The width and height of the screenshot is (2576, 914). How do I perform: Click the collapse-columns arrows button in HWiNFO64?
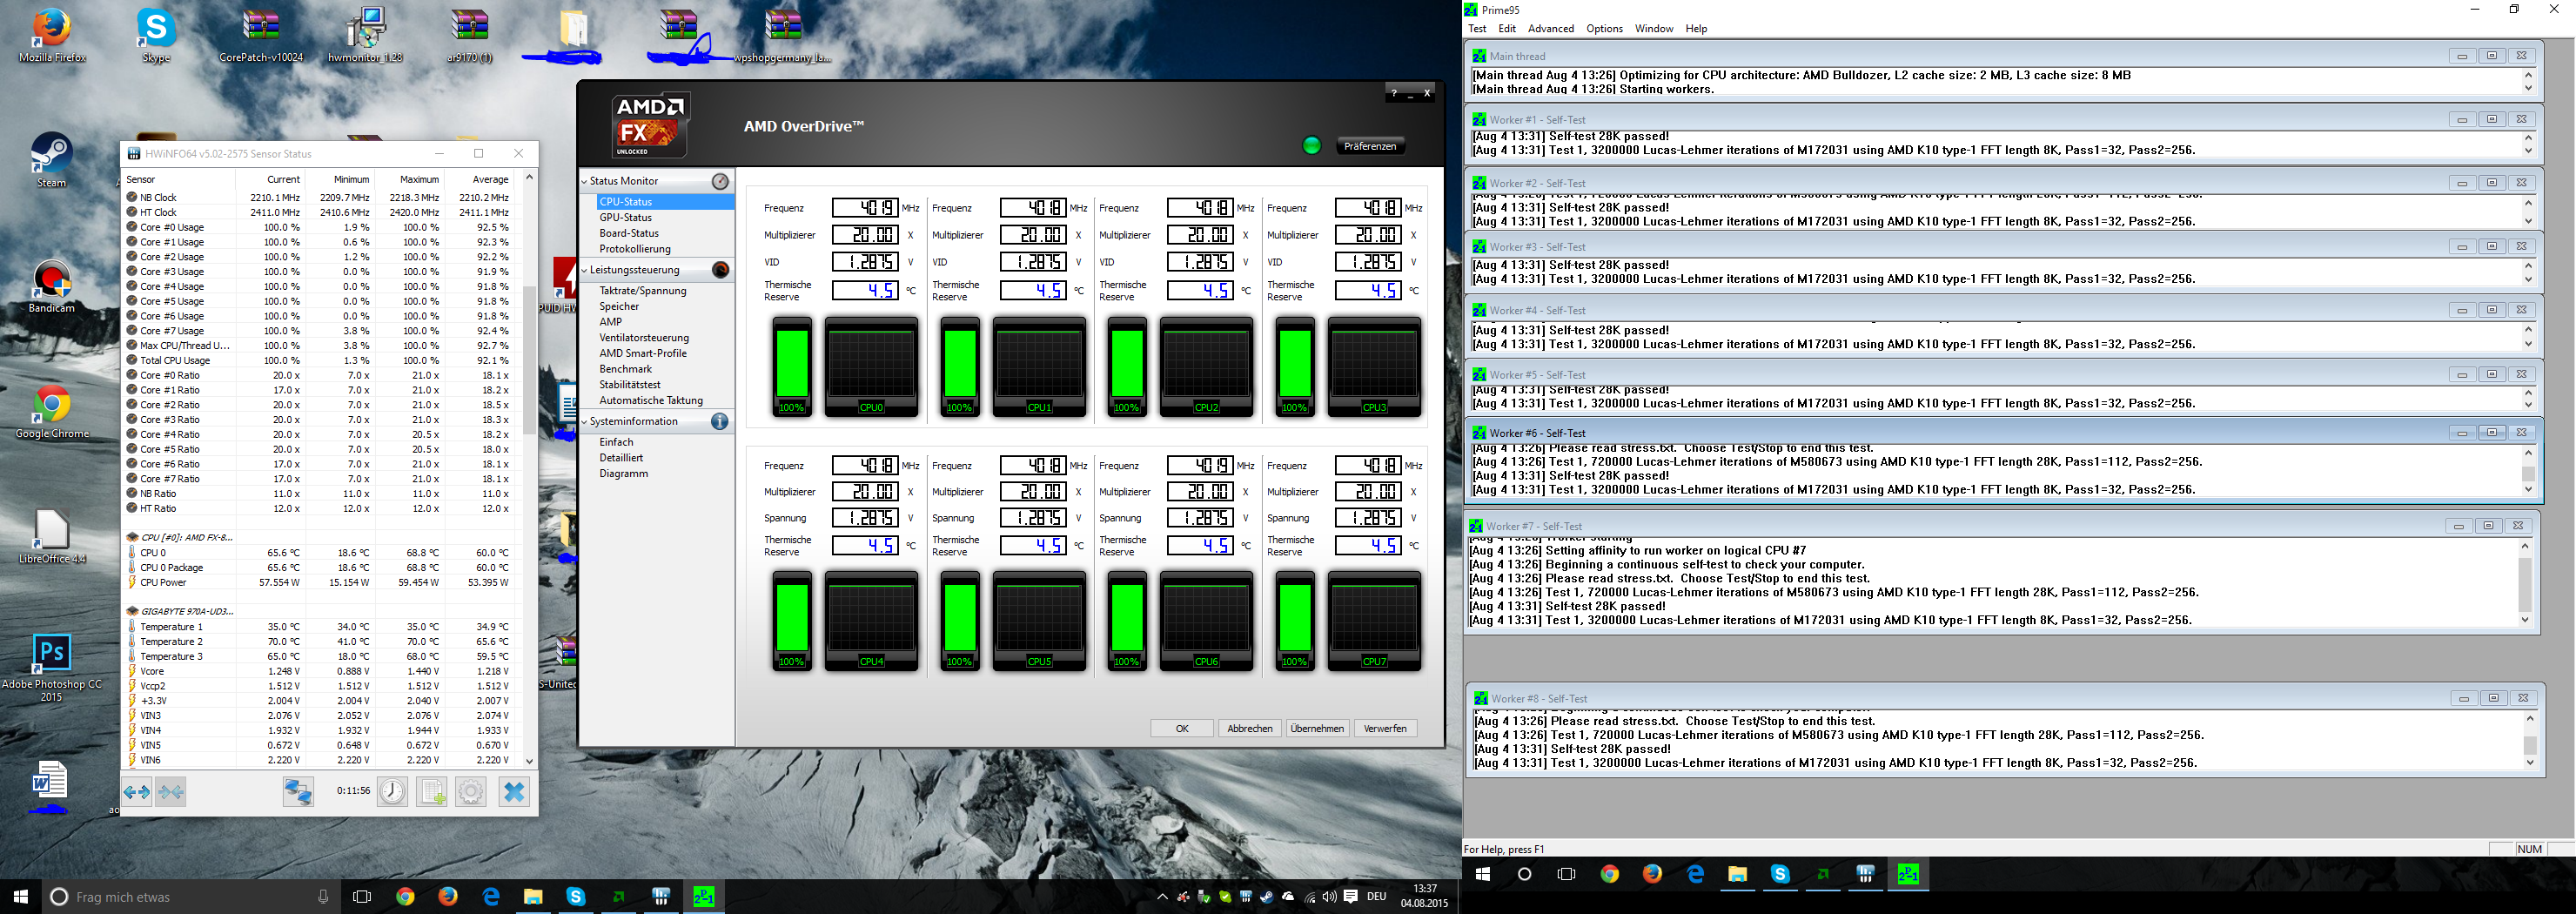tap(171, 792)
